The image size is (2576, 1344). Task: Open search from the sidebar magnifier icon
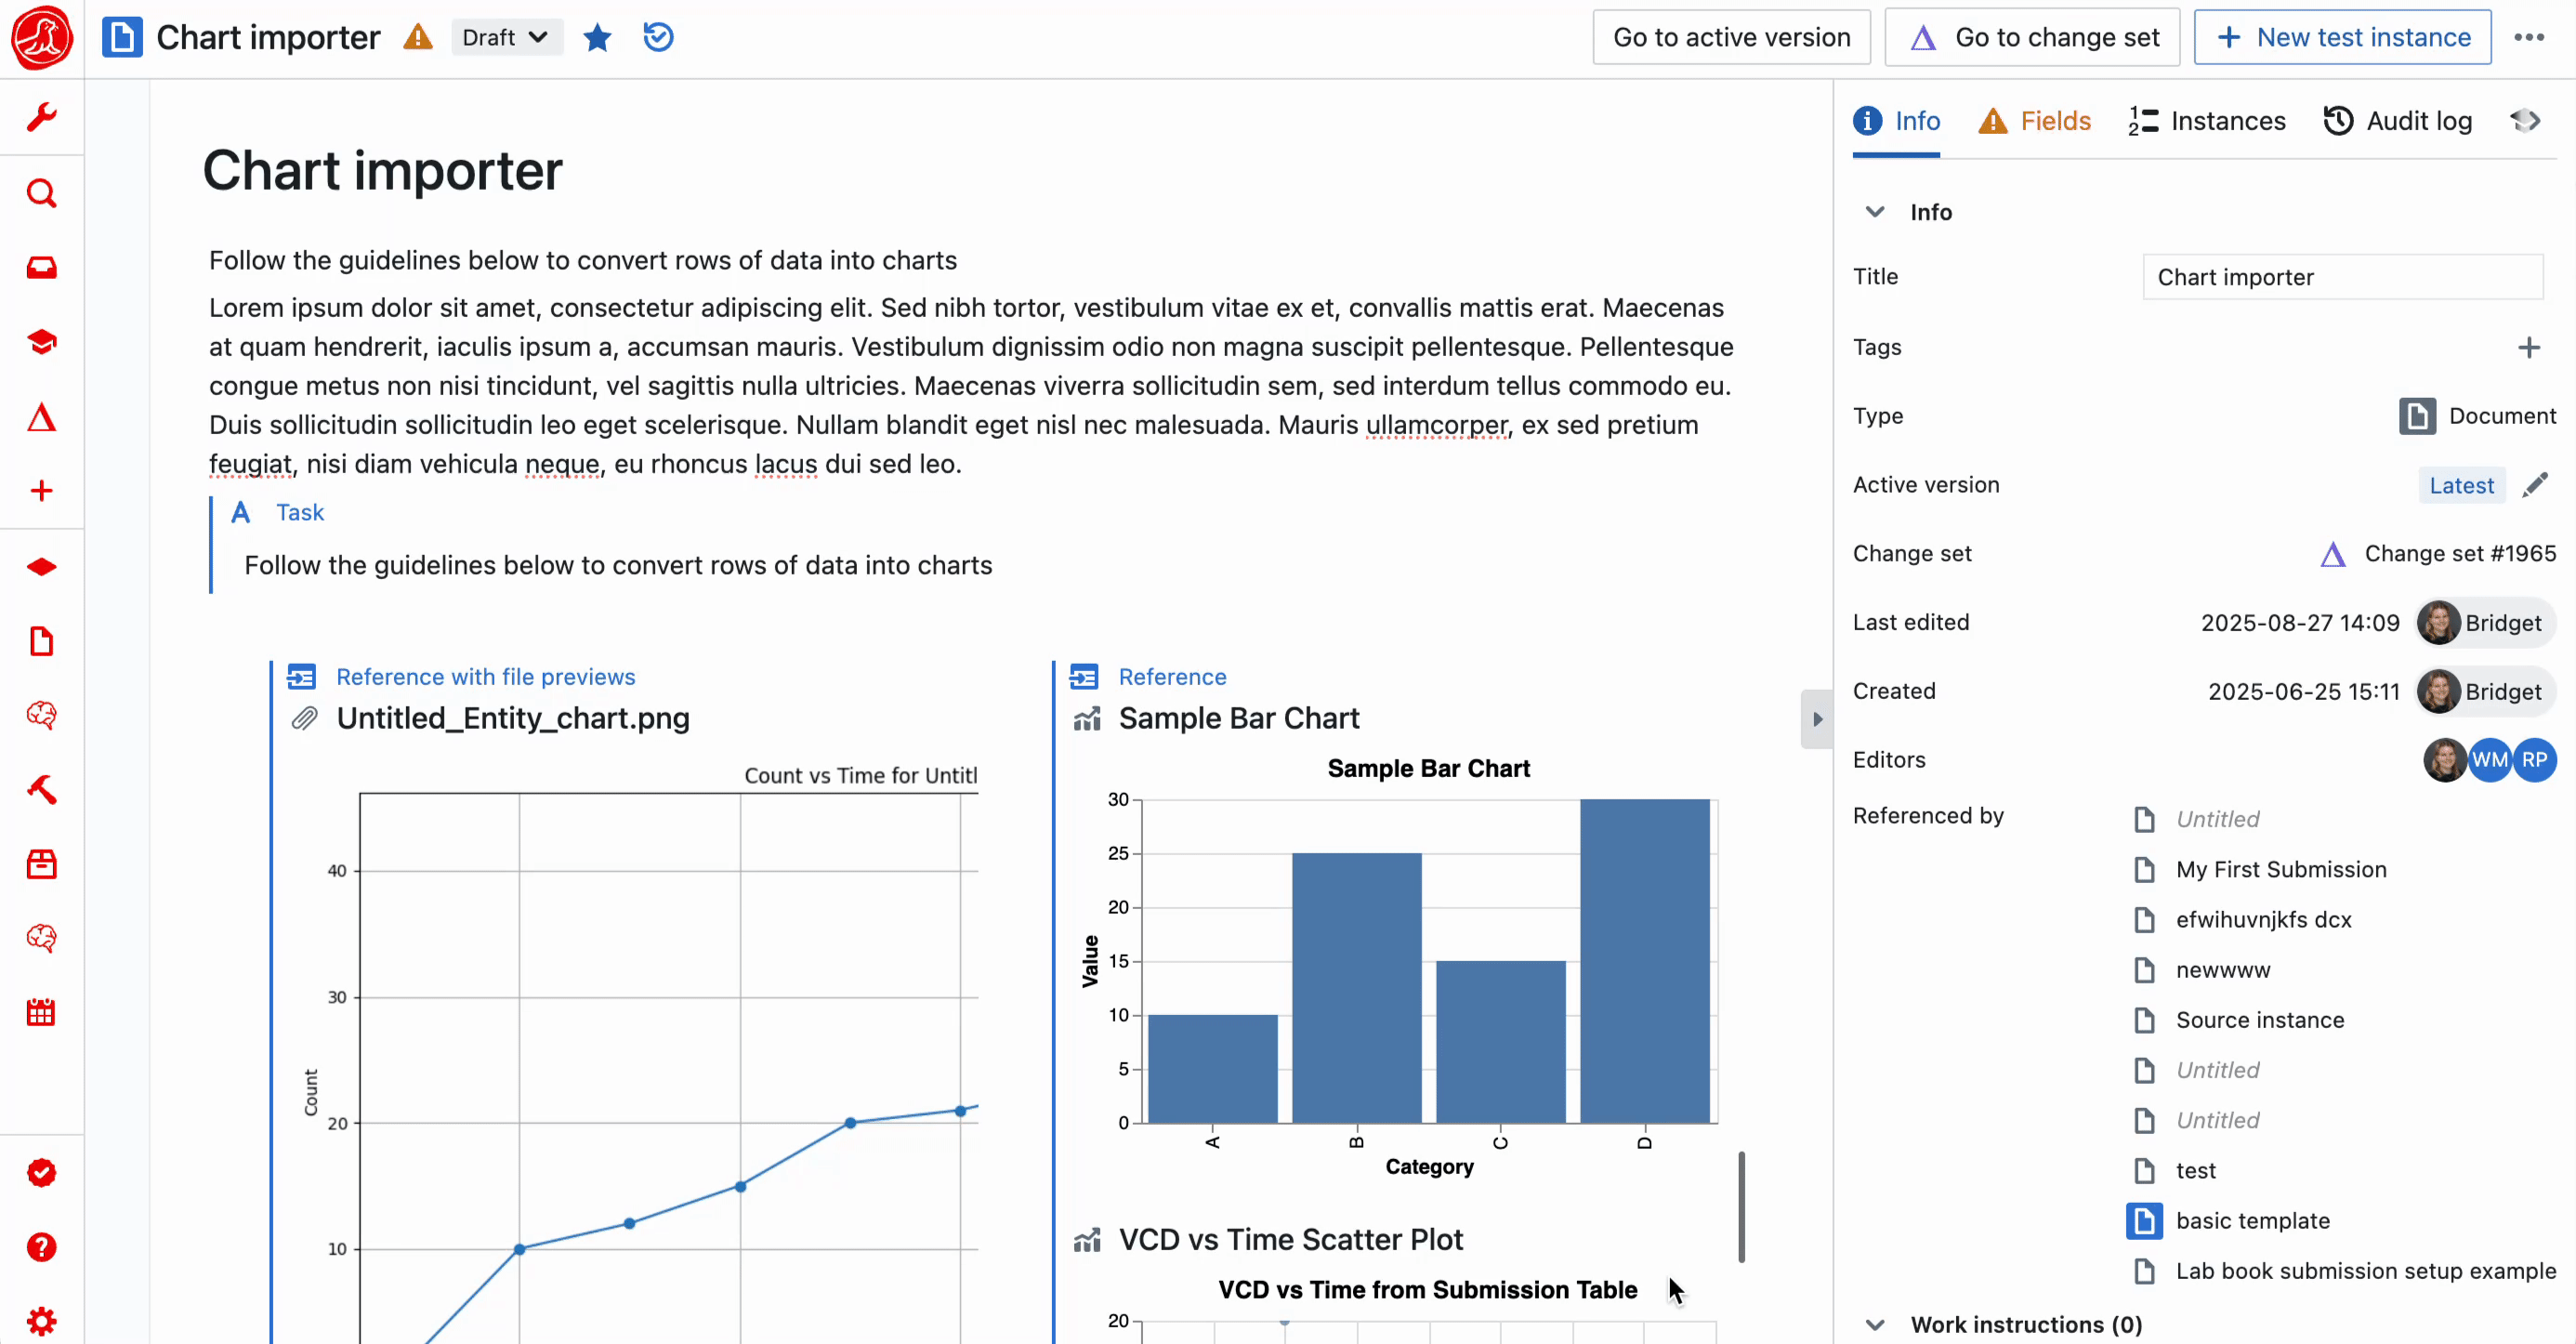pyautogui.click(x=41, y=193)
